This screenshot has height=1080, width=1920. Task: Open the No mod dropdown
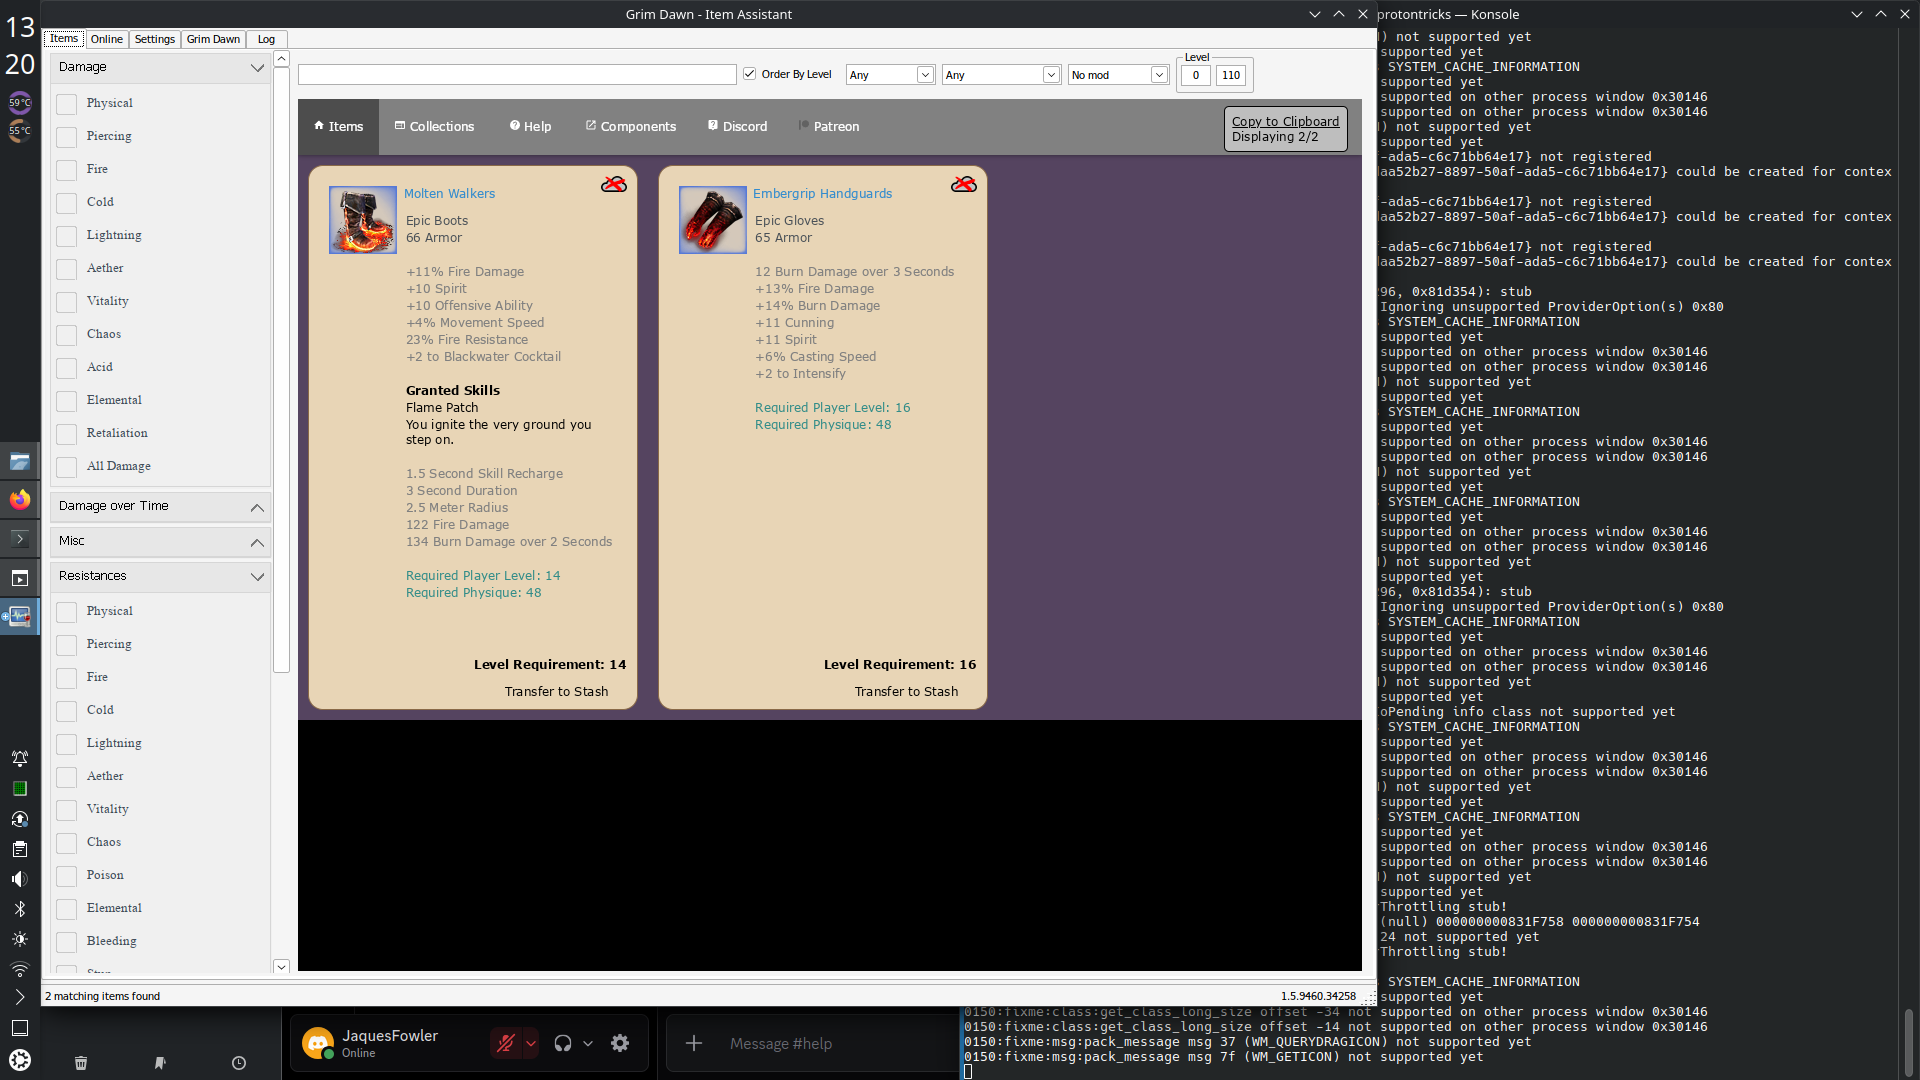coord(1118,75)
